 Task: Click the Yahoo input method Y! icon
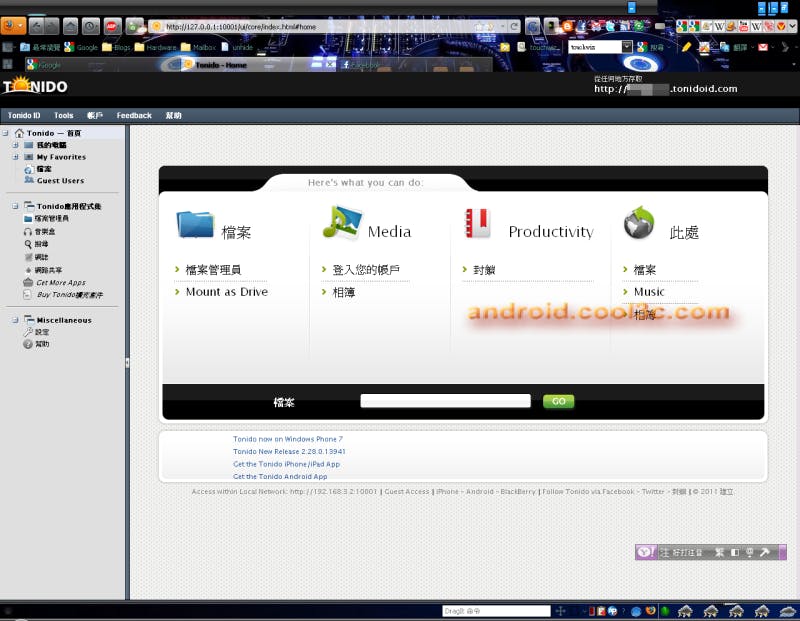(x=646, y=552)
